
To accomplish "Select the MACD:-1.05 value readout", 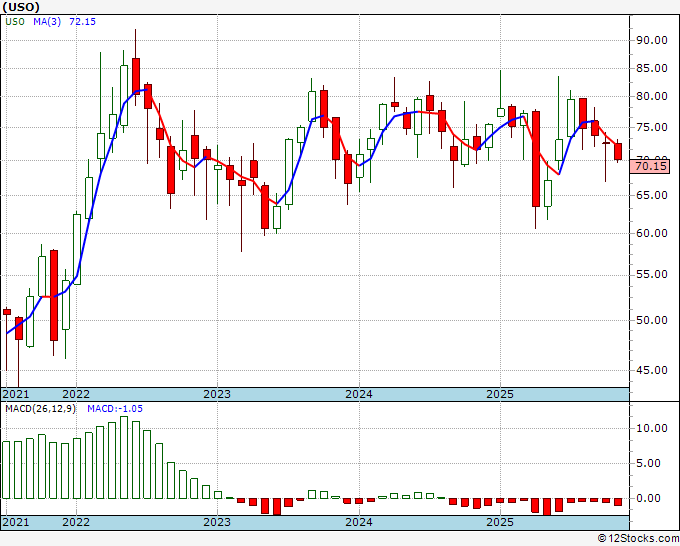I will 115,409.
